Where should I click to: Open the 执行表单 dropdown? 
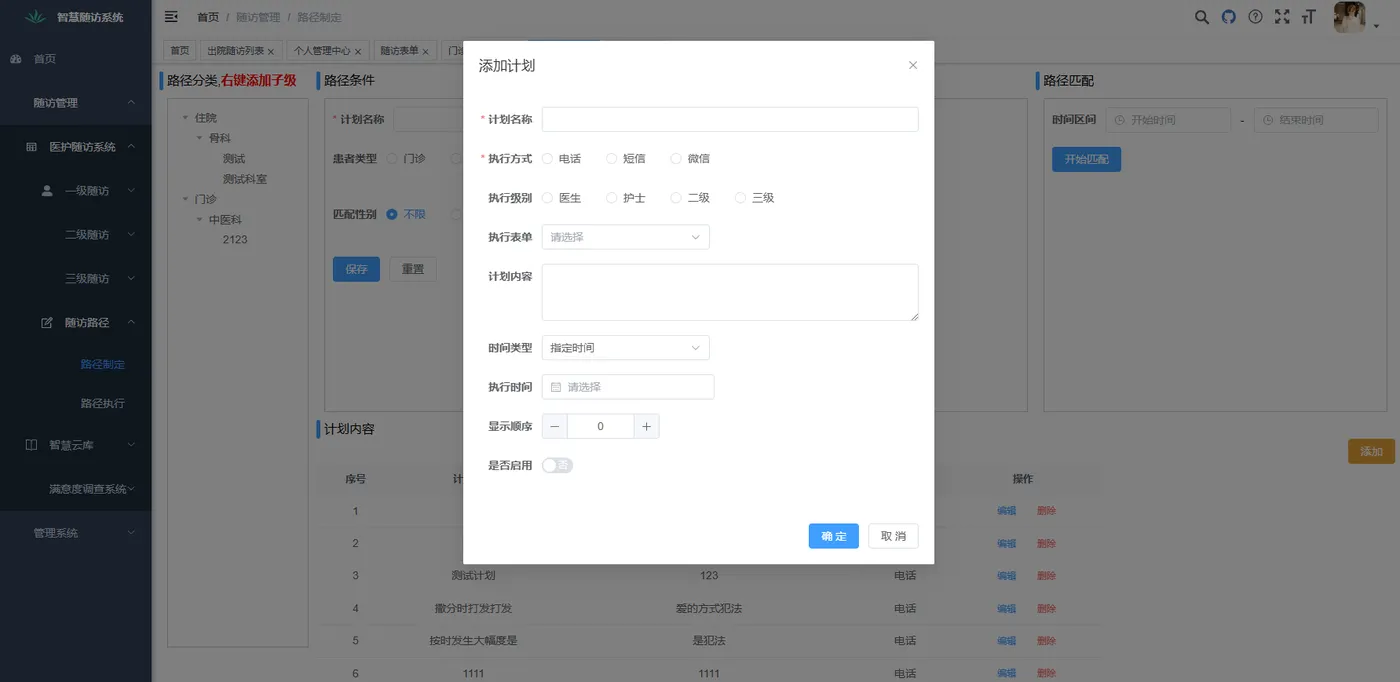(x=625, y=237)
